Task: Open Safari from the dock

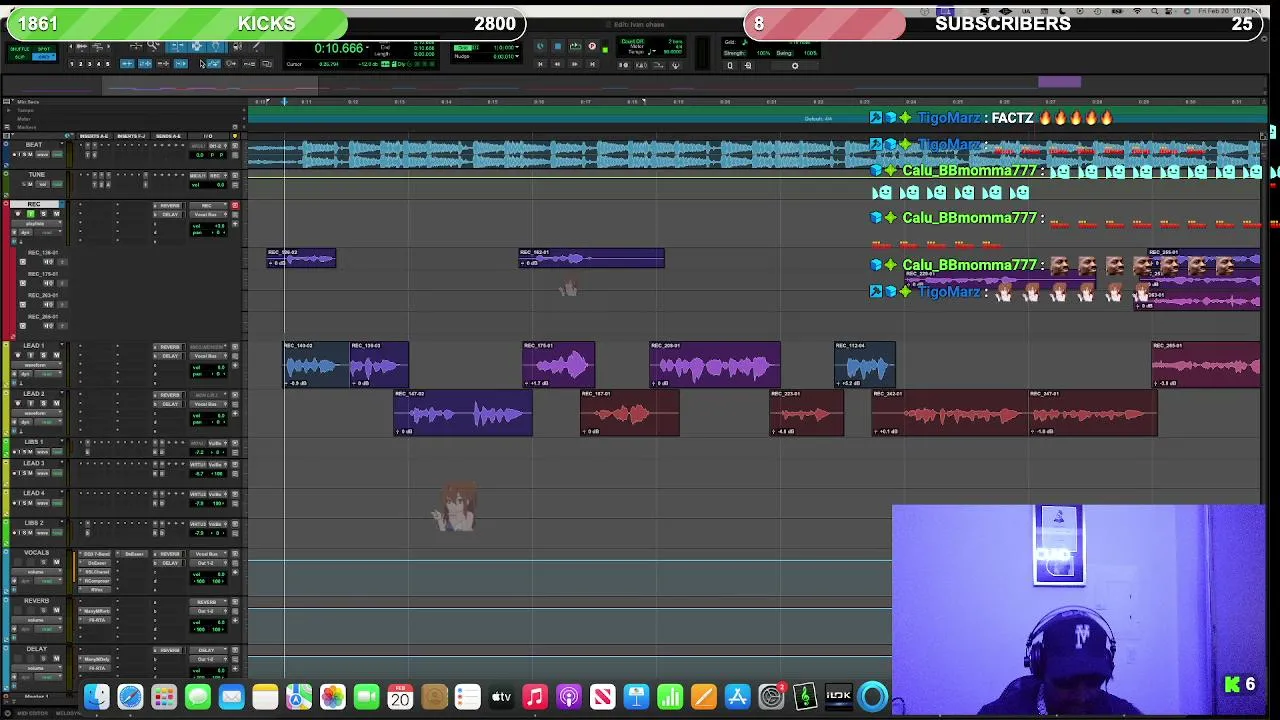Action: (130, 697)
